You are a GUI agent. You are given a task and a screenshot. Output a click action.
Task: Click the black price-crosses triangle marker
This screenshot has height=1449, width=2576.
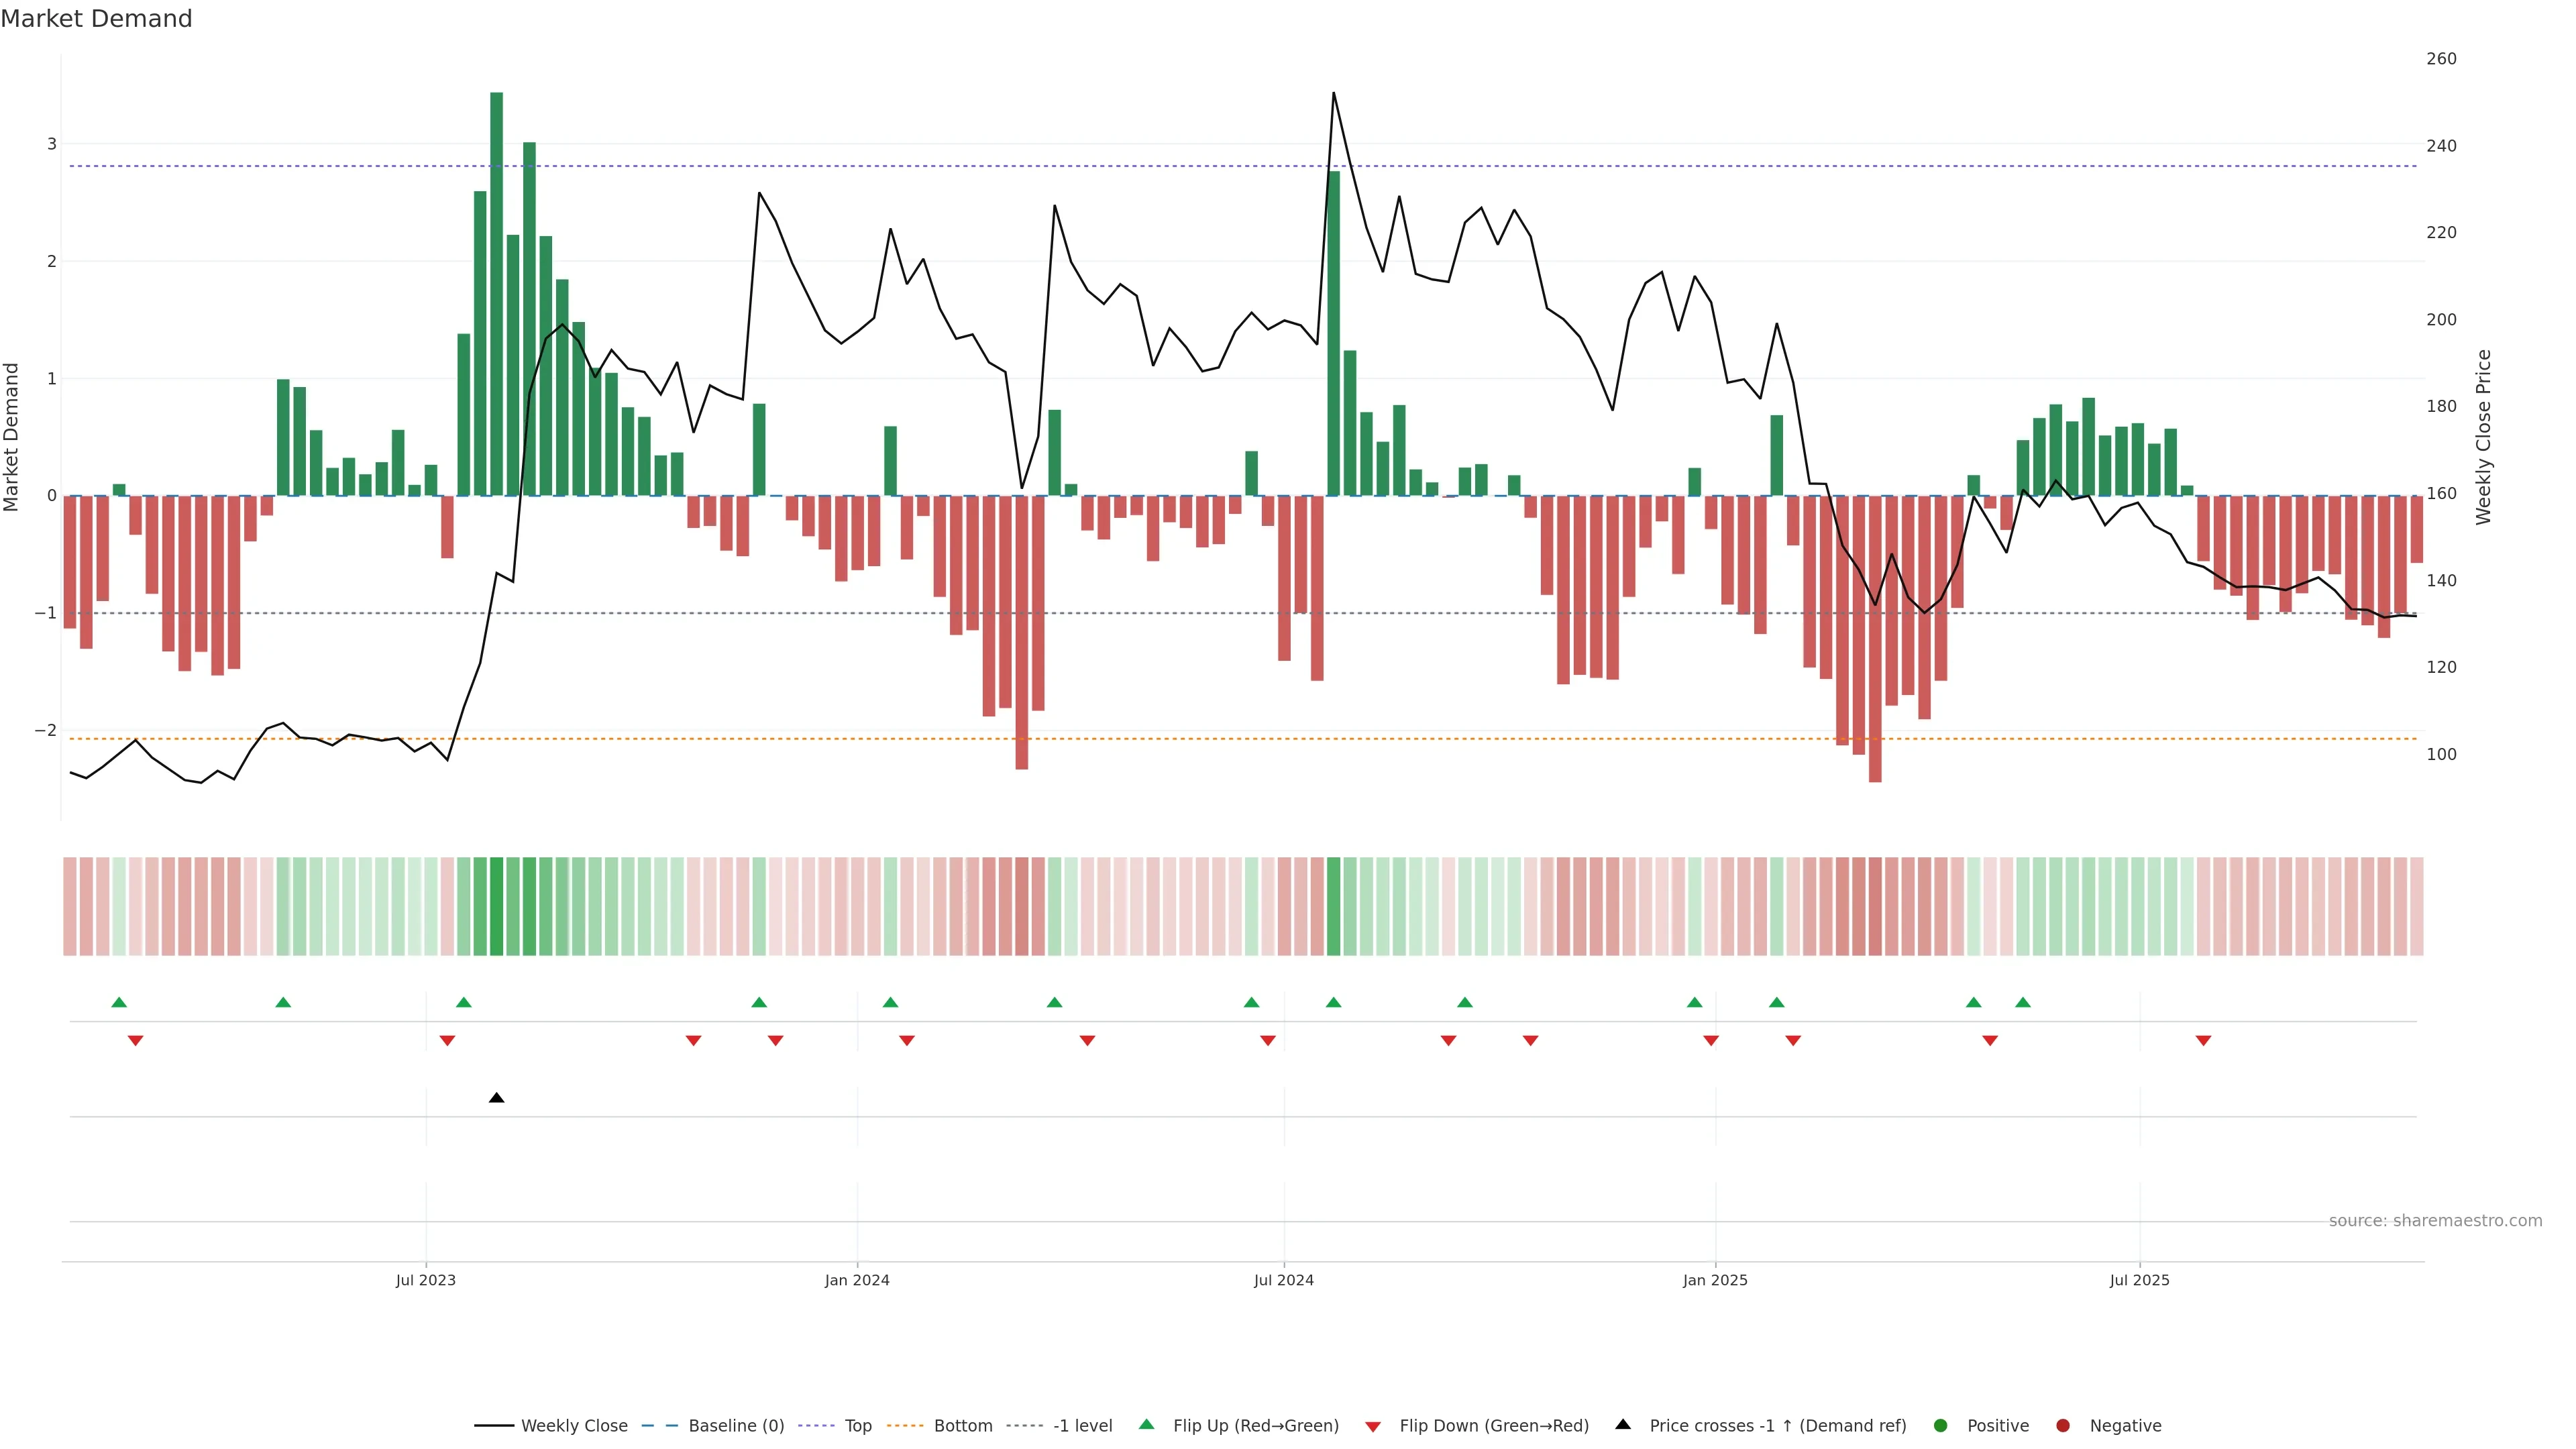[496, 1098]
